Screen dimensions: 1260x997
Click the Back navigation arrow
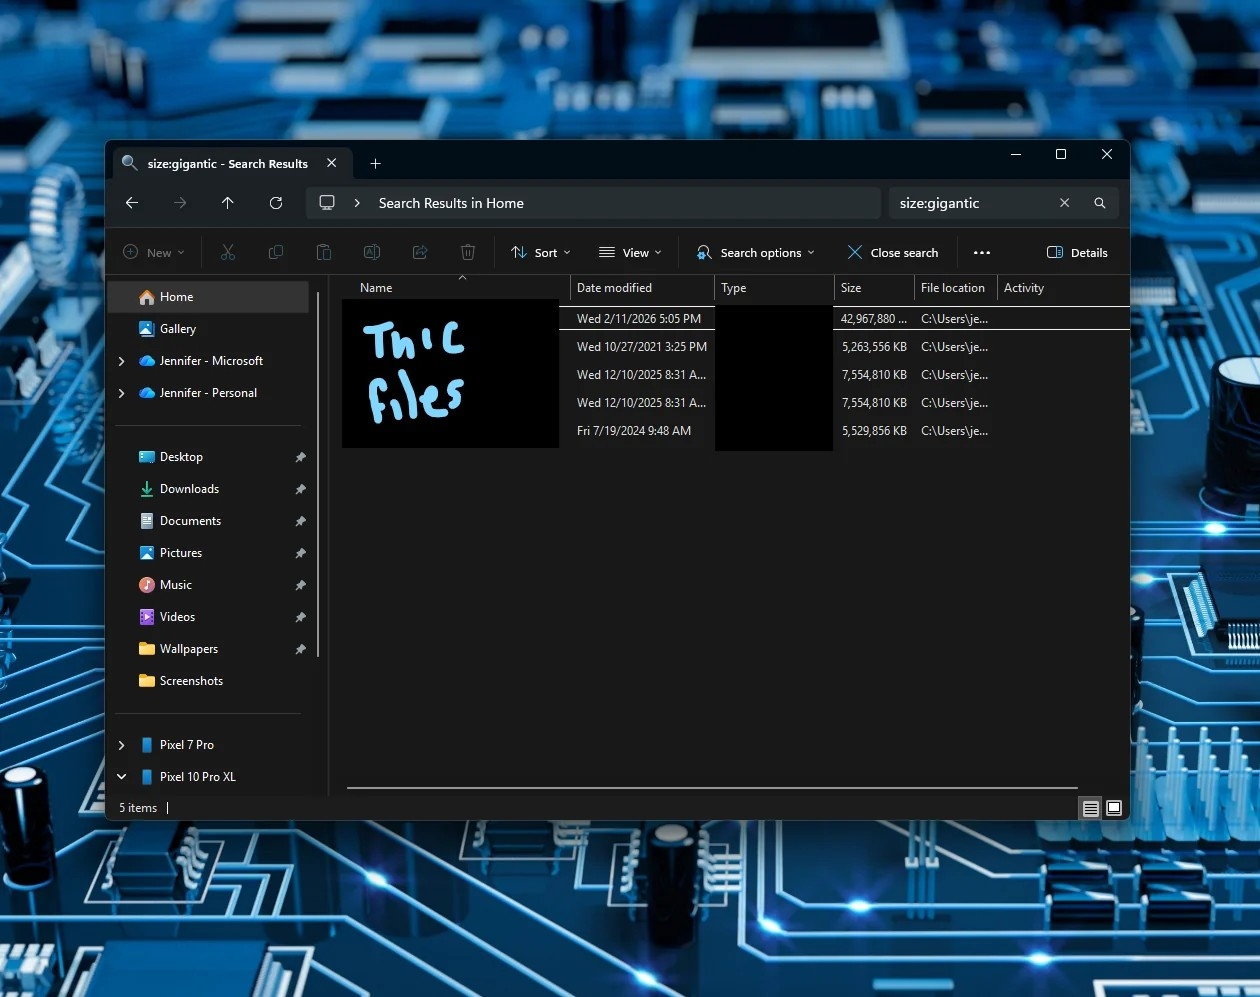[x=132, y=203]
